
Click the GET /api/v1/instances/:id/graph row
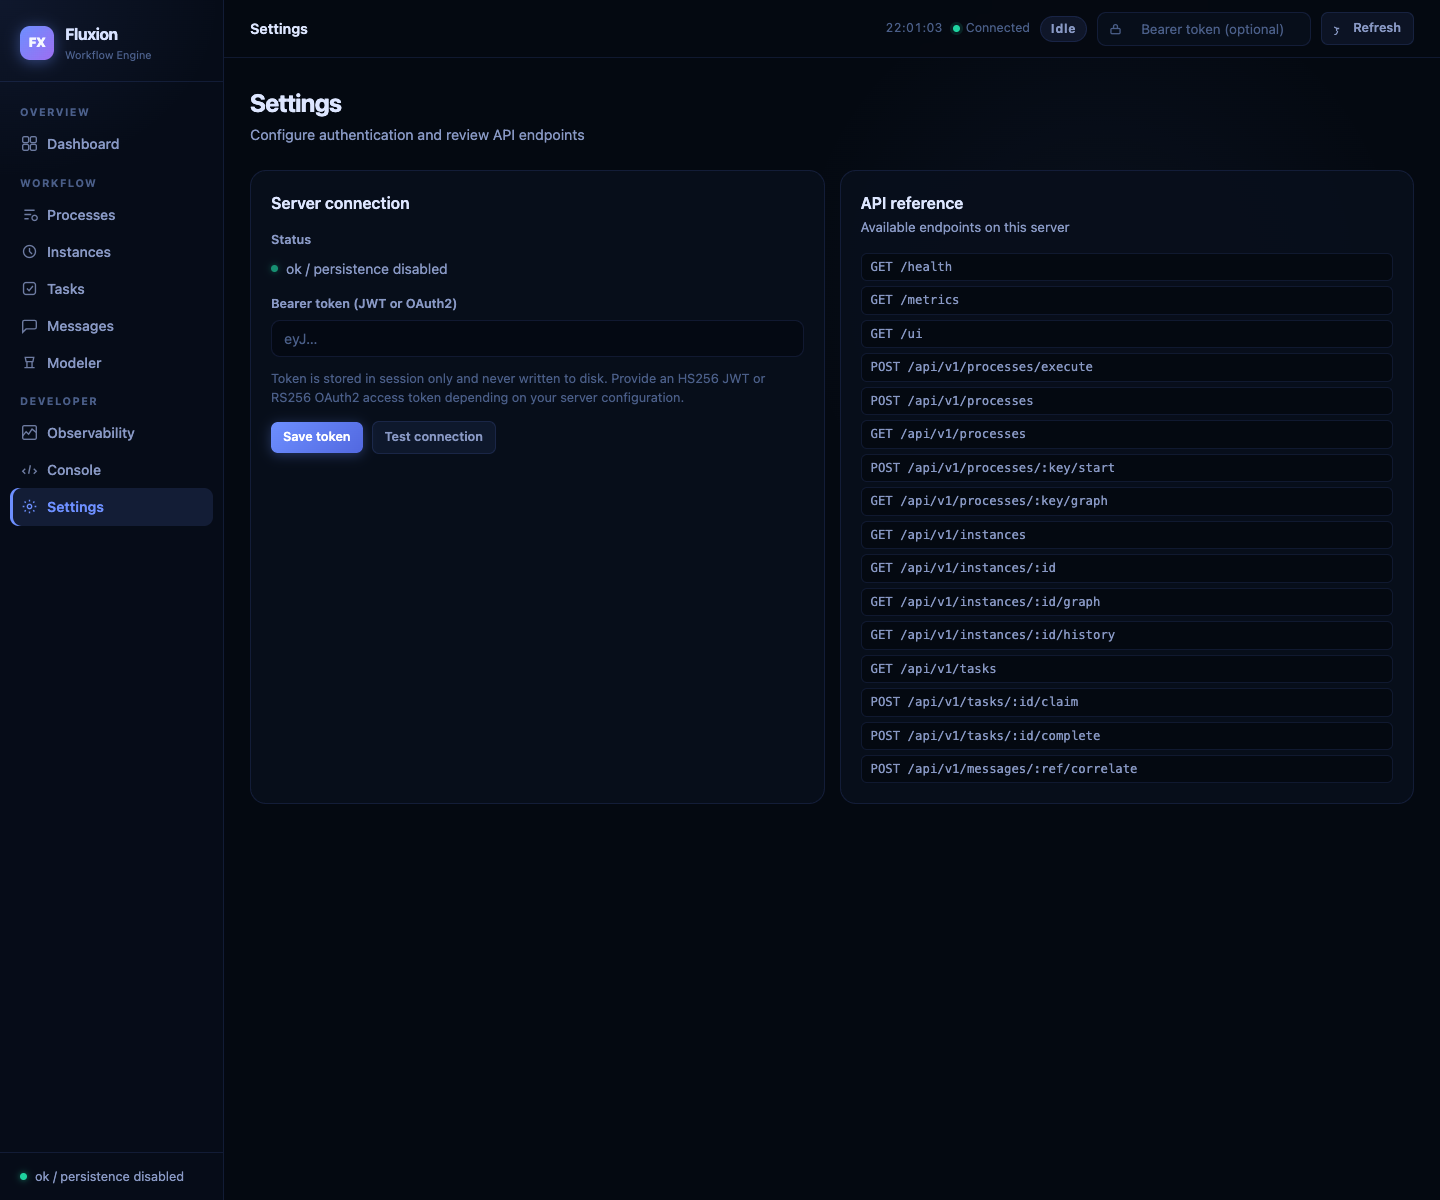(x=1127, y=602)
